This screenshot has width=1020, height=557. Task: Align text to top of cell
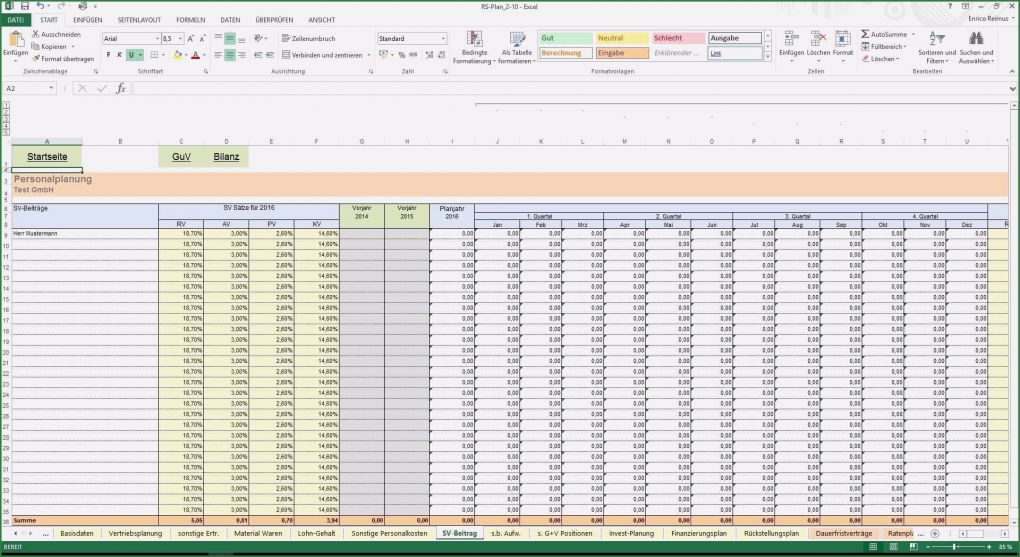pos(219,38)
